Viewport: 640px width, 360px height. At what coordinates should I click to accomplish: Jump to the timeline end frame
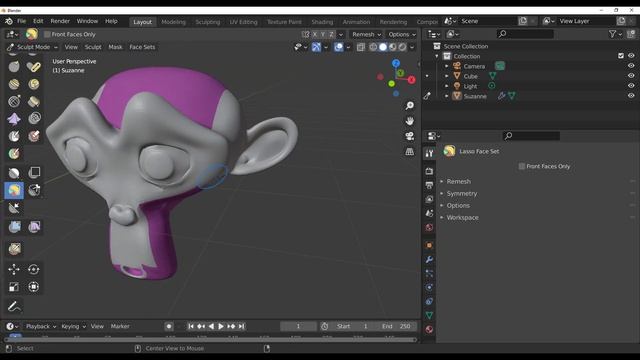pyautogui.click(x=242, y=326)
